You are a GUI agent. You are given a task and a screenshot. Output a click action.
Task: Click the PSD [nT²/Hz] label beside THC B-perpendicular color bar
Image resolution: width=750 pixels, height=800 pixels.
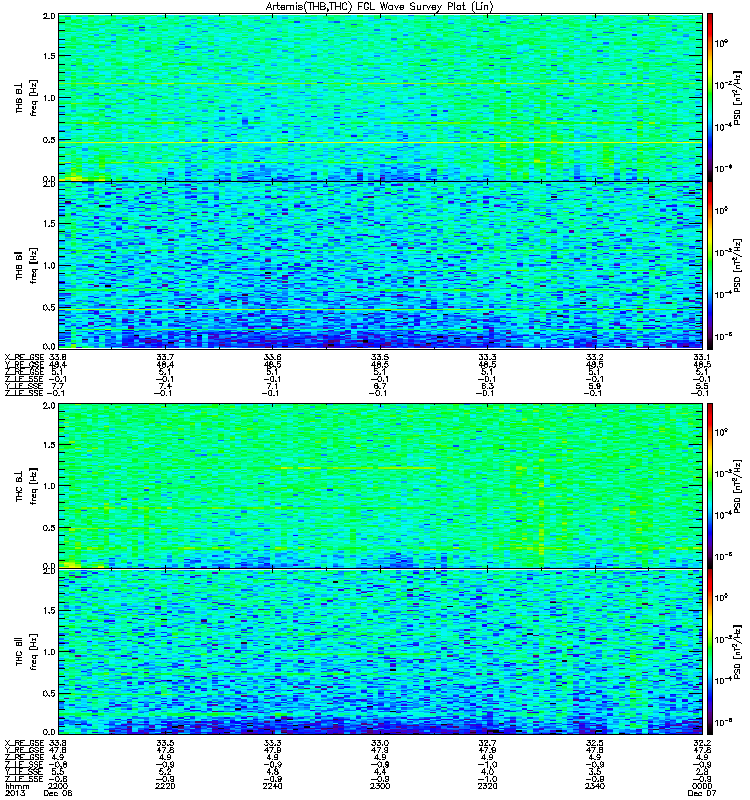pyautogui.click(x=737, y=486)
